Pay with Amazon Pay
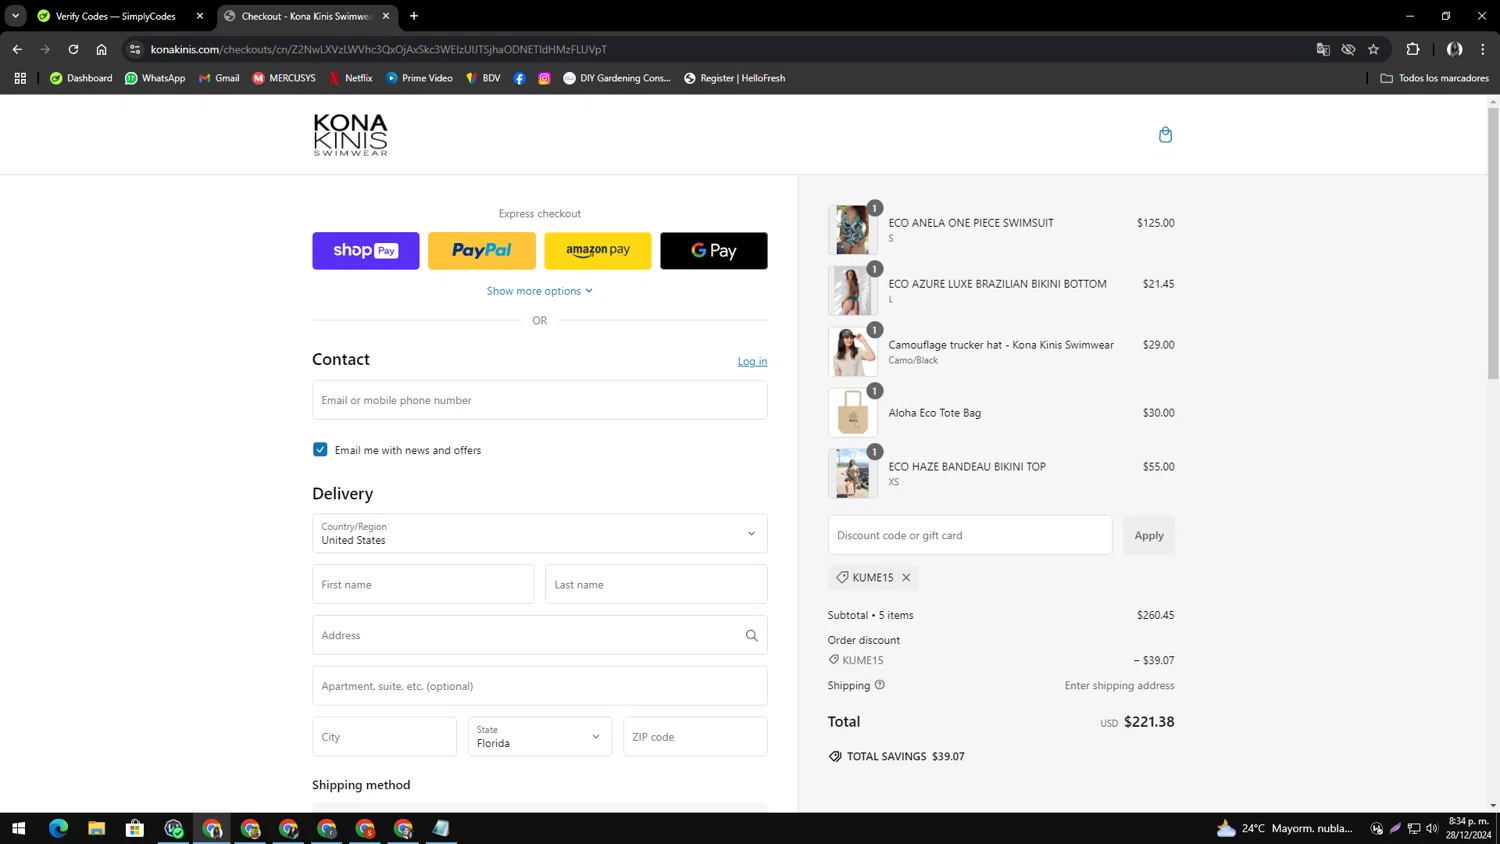 tap(598, 251)
